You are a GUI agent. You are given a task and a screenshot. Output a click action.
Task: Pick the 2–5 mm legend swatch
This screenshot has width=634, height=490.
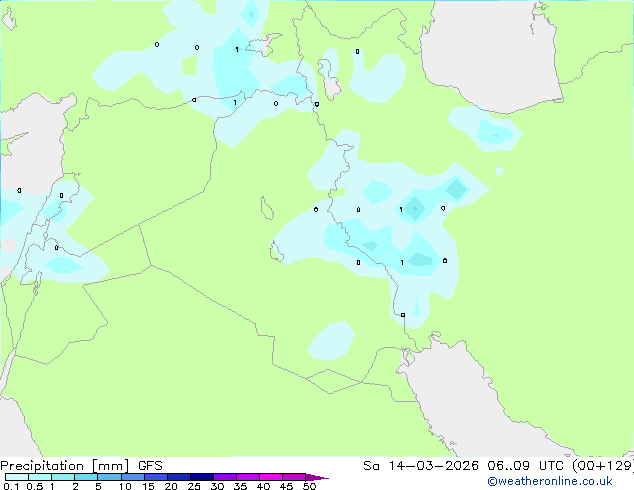click(x=86, y=477)
